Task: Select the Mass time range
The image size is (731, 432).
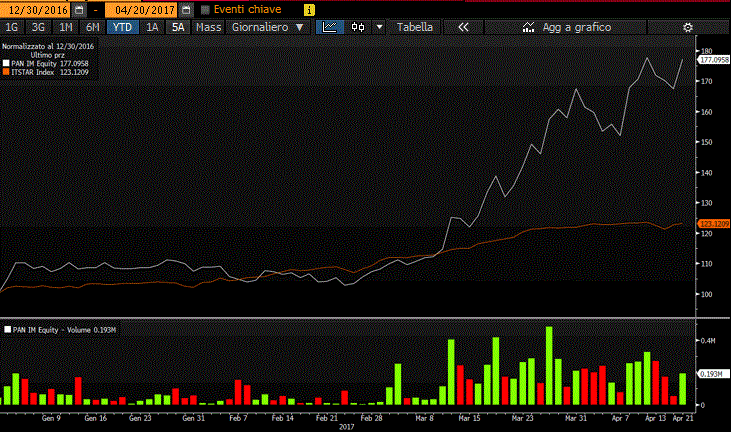Action: point(208,27)
